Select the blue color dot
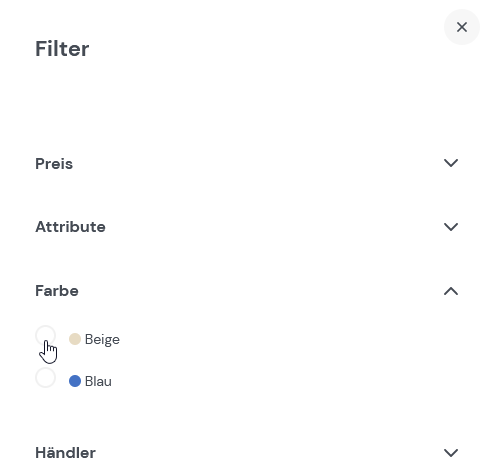Image resolution: width=496 pixels, height=476 pixels. tap(75, 381)
